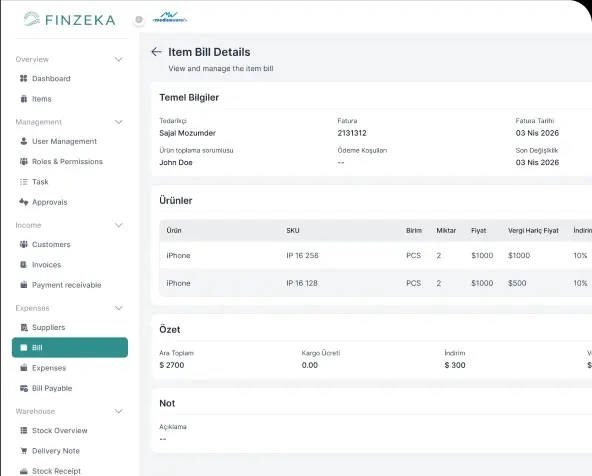Collapse the Overview section chevron
Image resolution: width=592 pixels, height=476 pixels.
119,59
